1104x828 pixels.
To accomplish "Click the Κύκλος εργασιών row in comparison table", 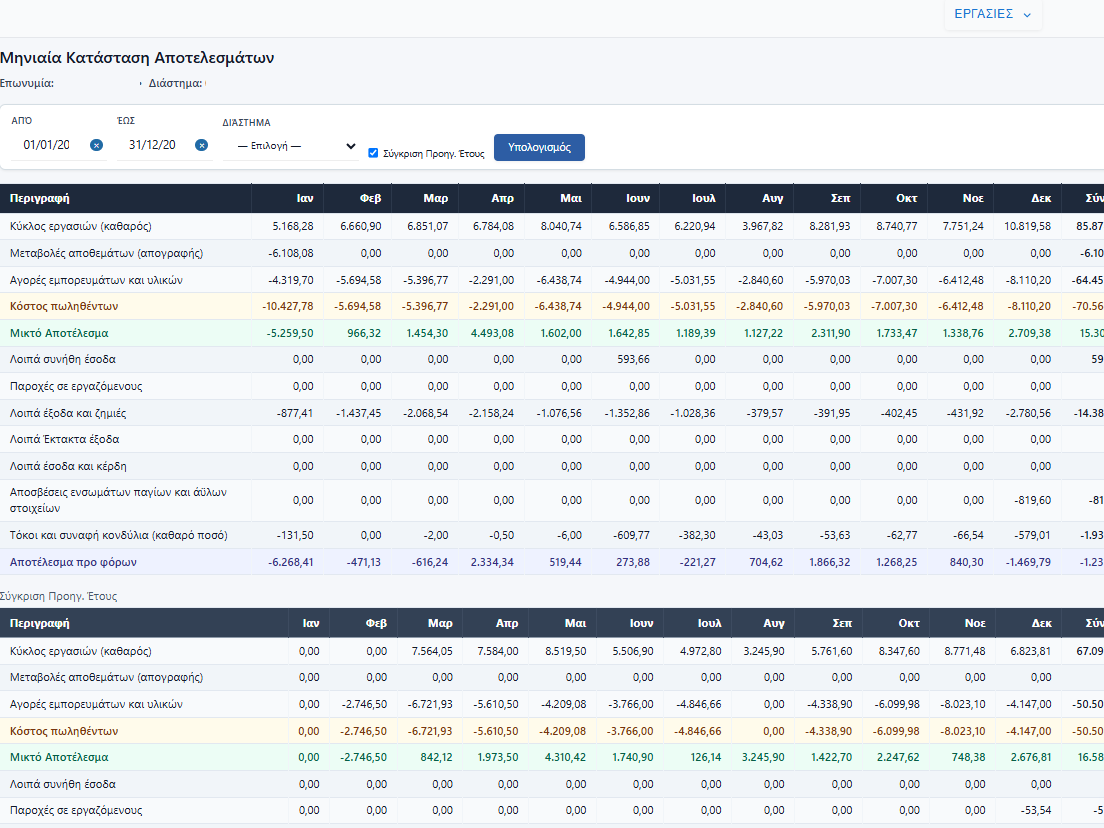I will coord(552,651).
